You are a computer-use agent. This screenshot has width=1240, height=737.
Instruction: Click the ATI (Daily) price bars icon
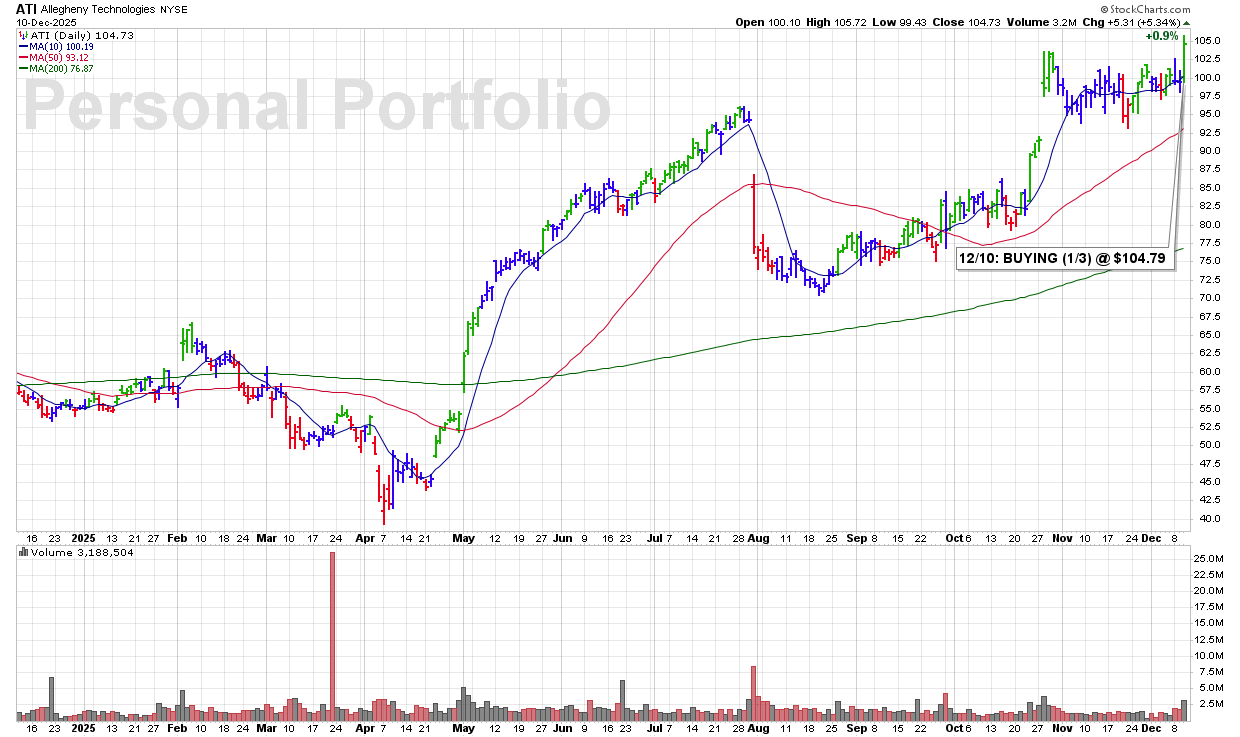[23, 35]
